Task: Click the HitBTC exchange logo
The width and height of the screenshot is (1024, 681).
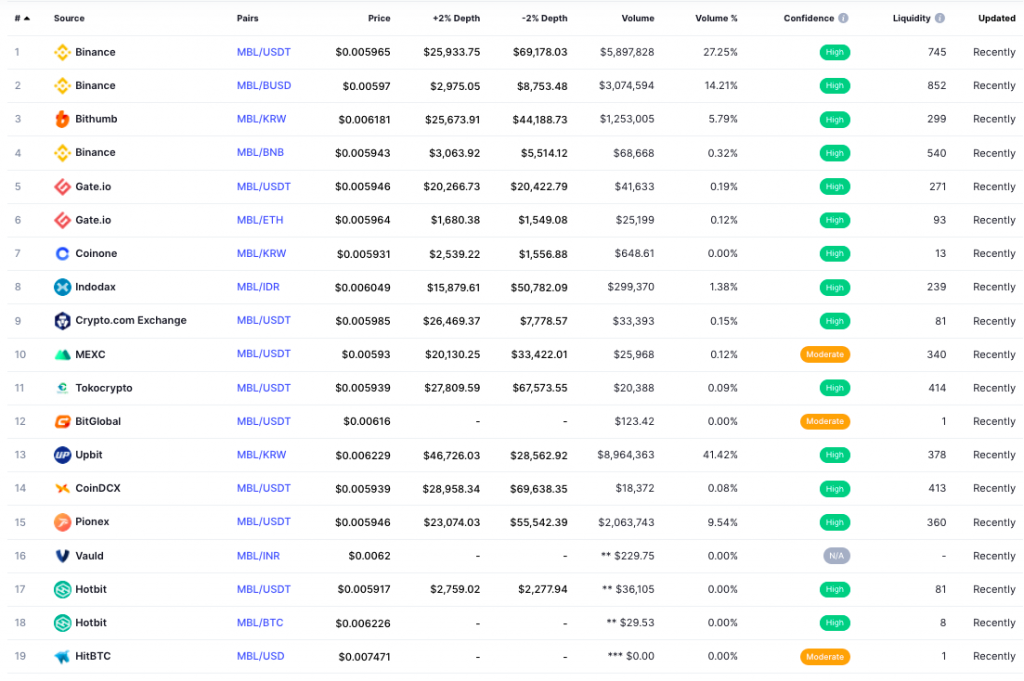Action: pos(62,656)
